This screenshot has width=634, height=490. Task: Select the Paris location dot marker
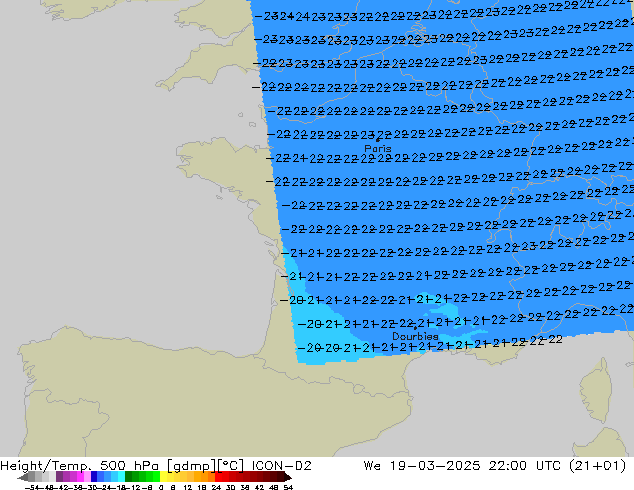click(x=378, y=140)
